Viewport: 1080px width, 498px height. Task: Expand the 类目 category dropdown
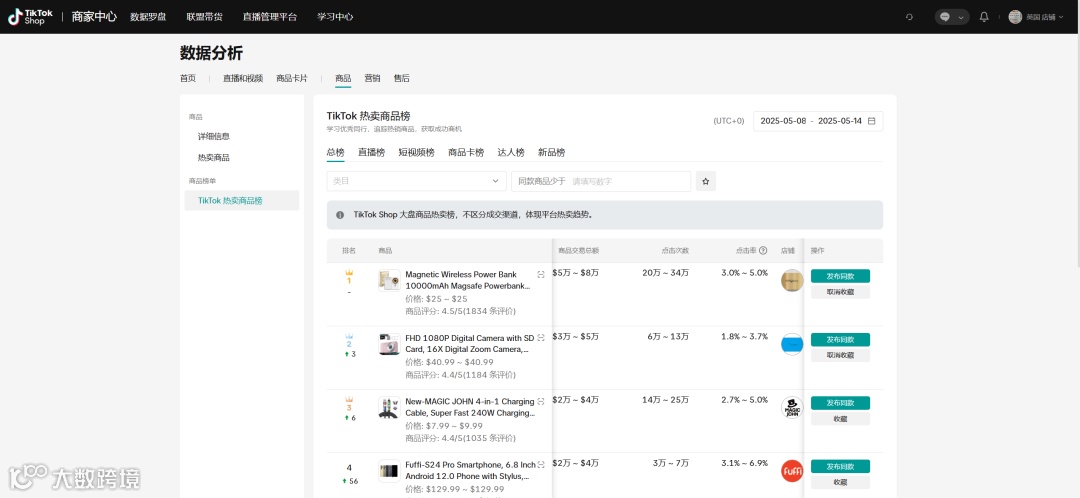click(417, 181)
